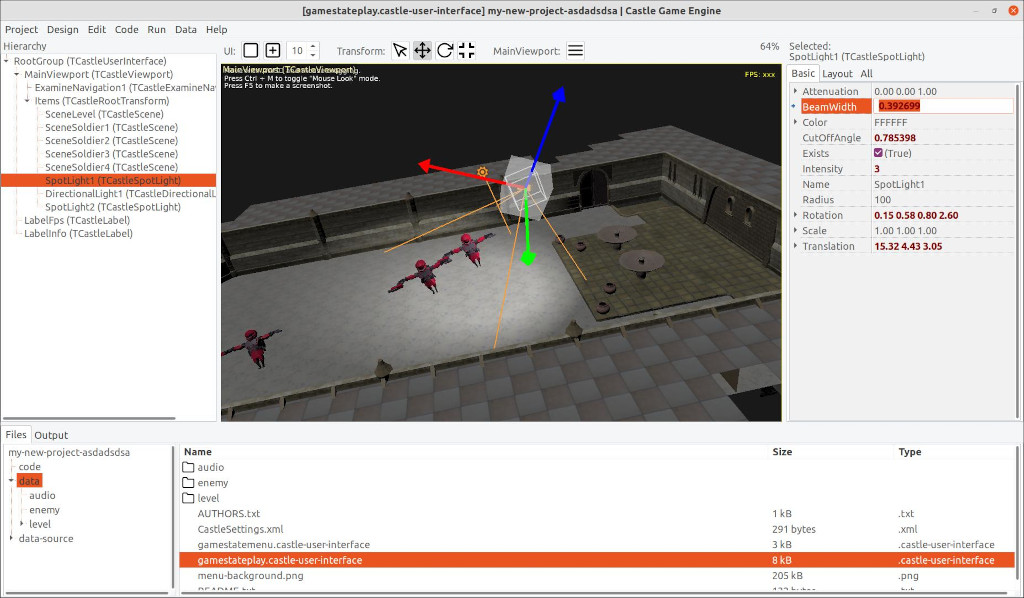Select the arrow Select/Interact tool

click(400, 51)
